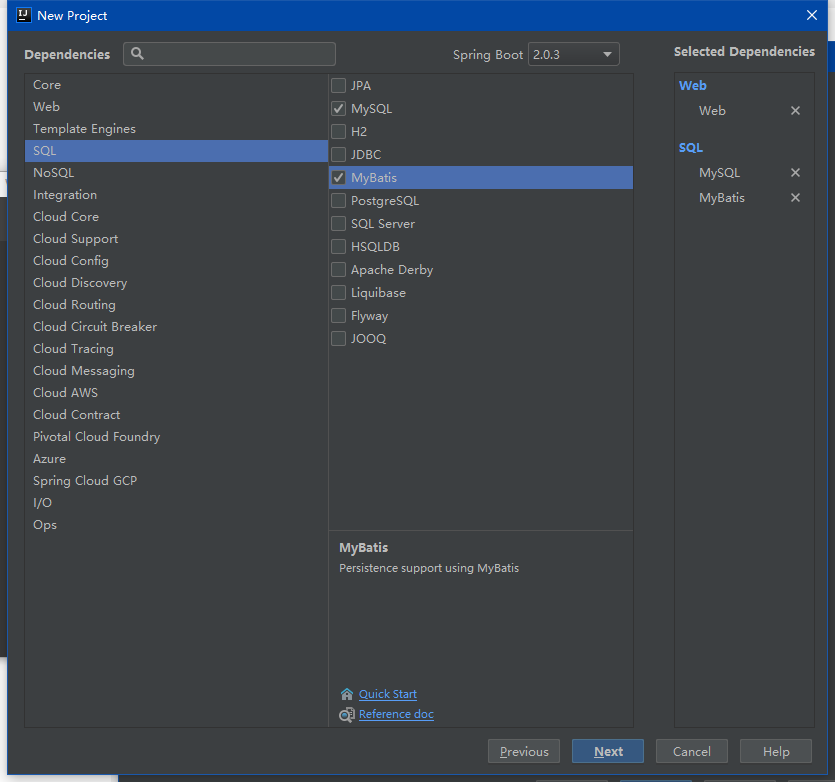
Task: Select the I/O category
Action: [176, 502]
